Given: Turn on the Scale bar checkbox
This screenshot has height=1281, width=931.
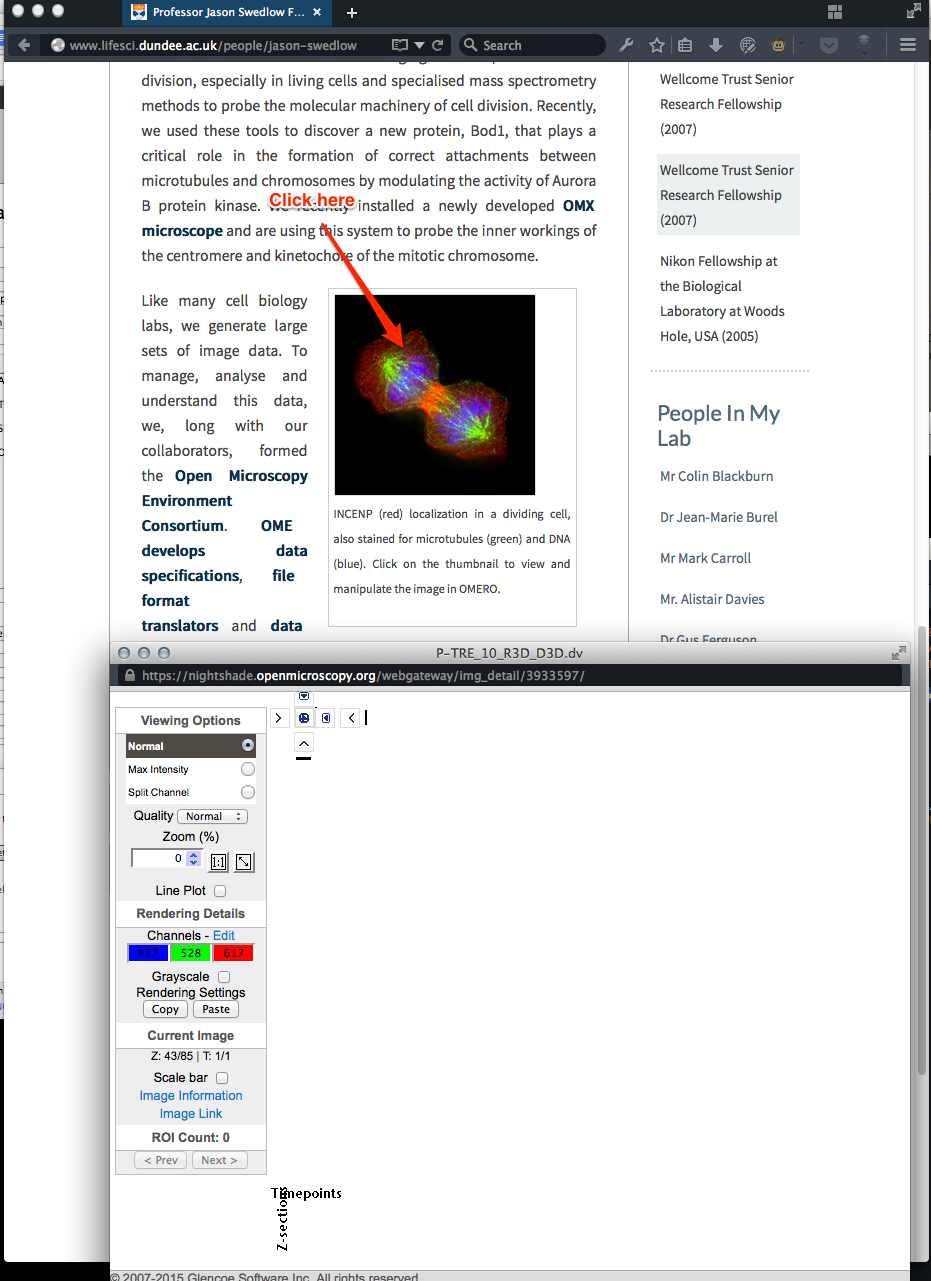Looking at the screenshot, I should (x=222, y=1078).
